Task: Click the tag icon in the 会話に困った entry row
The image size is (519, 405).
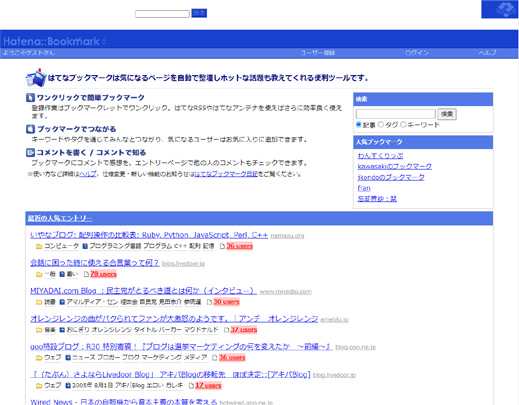Action: (62, 274)
